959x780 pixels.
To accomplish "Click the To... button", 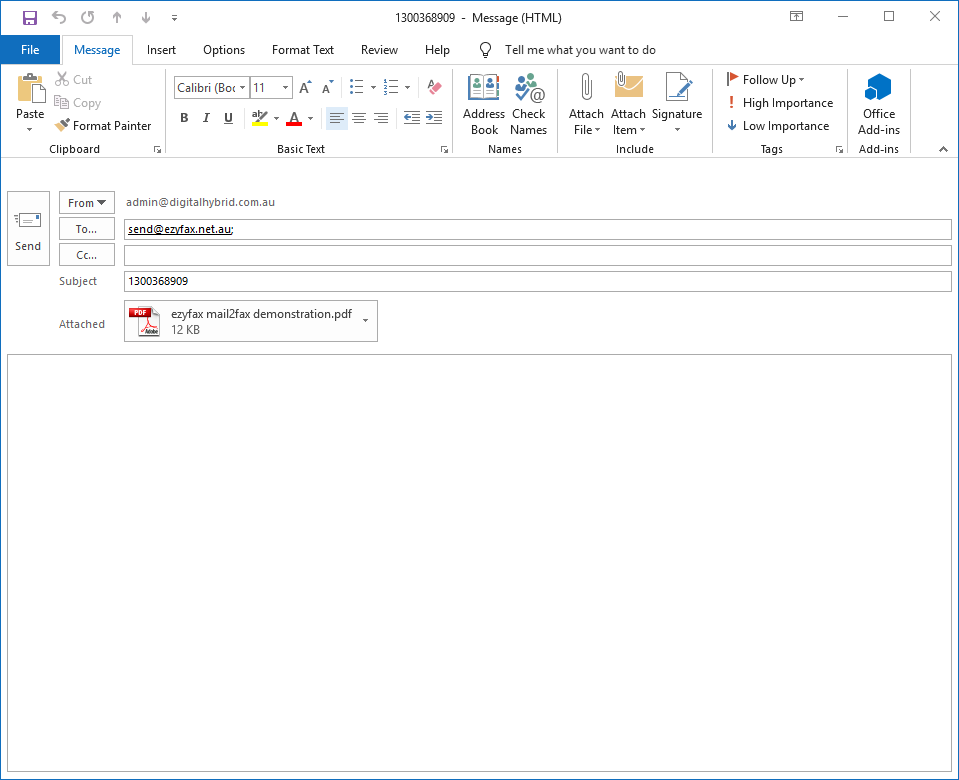I will coord(87,229).
